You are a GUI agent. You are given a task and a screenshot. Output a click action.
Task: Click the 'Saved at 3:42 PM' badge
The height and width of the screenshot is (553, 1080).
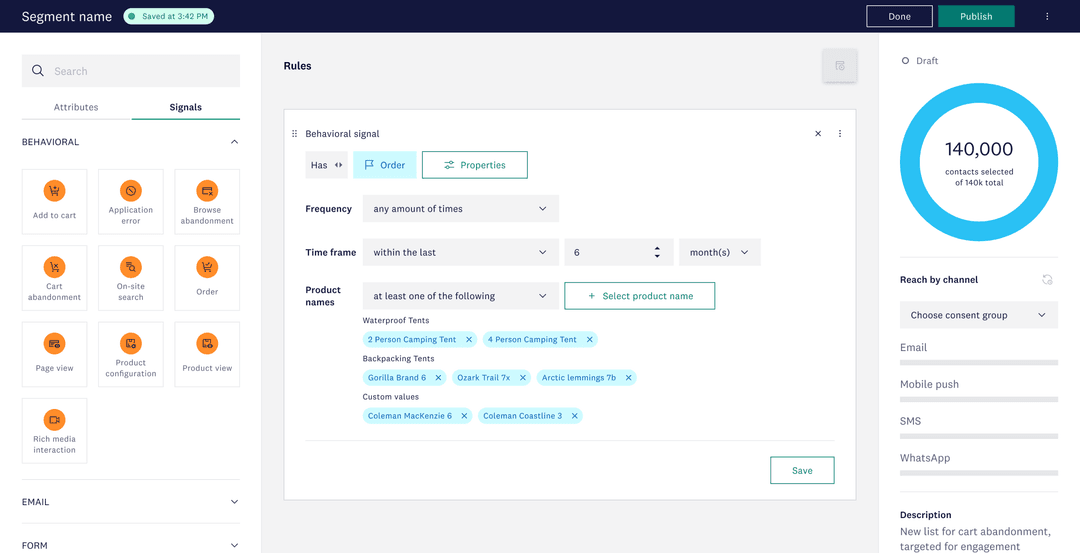point(169,16)
